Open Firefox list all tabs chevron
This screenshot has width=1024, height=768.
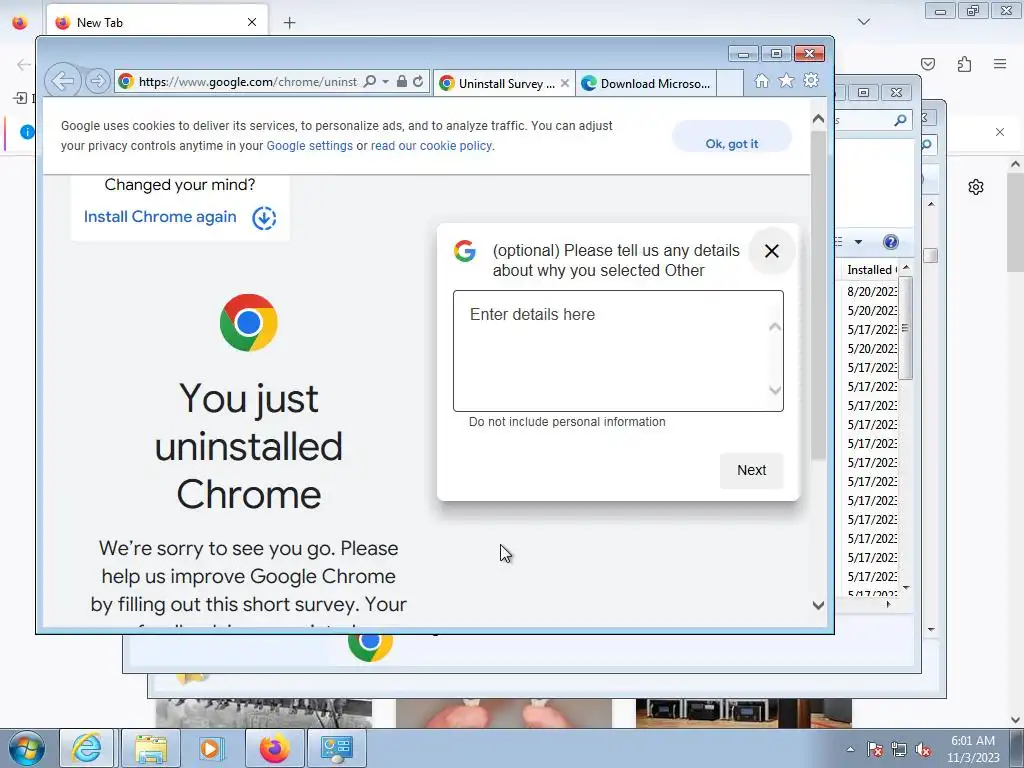(863, 22)
